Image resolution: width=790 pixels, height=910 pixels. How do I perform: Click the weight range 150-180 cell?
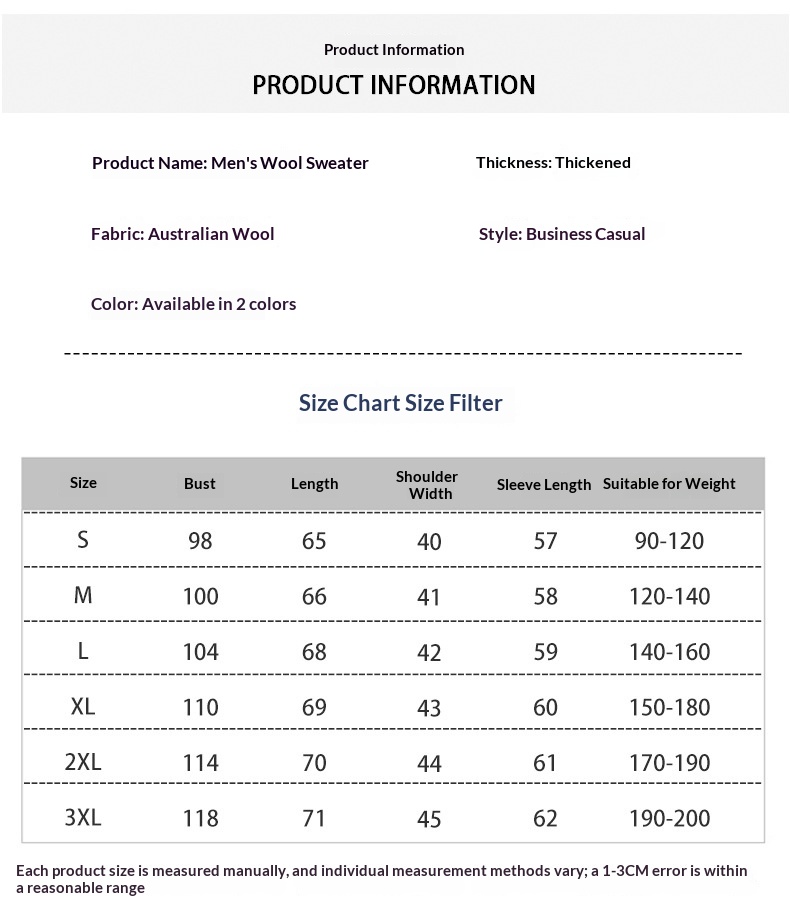point(669,708)
